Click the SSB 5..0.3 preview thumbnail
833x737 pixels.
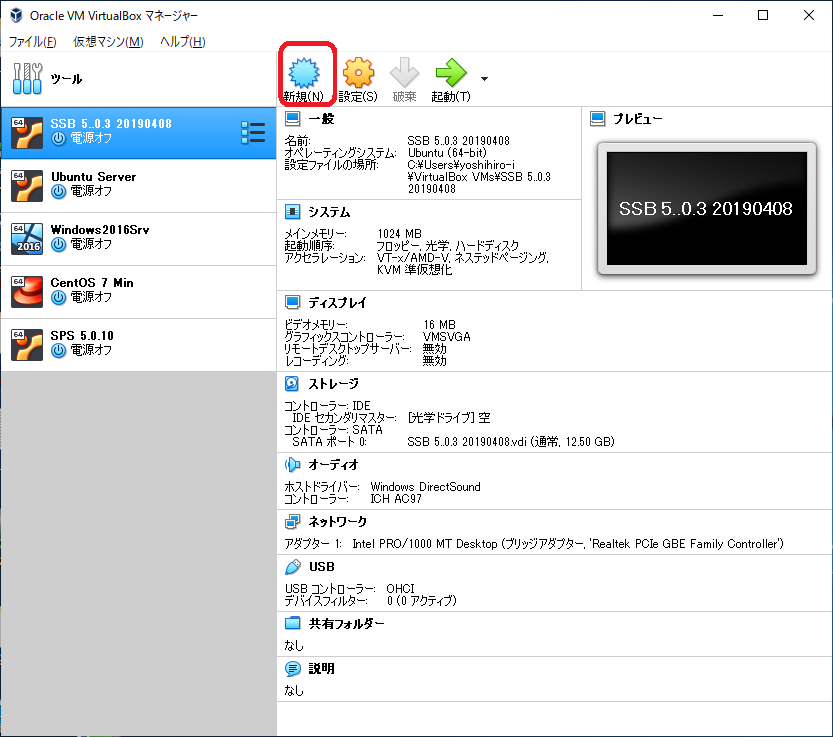[x=707, y=208]
